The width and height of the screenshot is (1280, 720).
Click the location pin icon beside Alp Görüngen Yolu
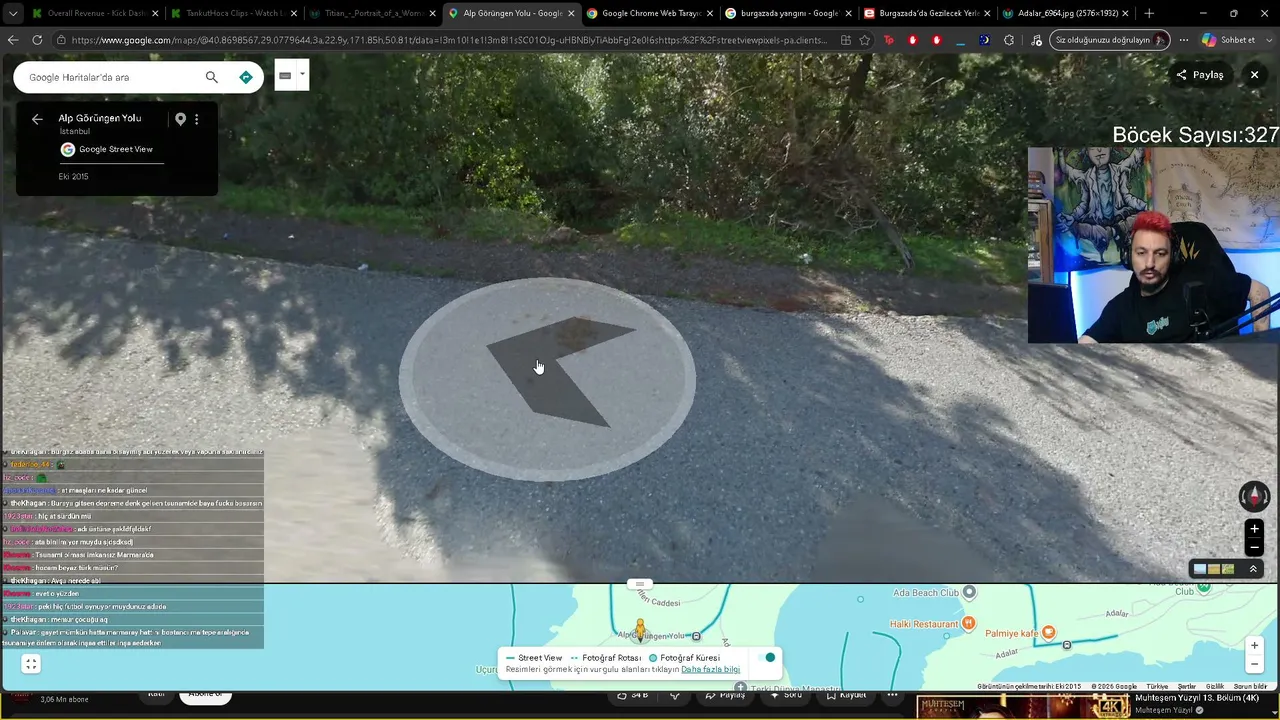pyautogui.click(x=180, y=119)
